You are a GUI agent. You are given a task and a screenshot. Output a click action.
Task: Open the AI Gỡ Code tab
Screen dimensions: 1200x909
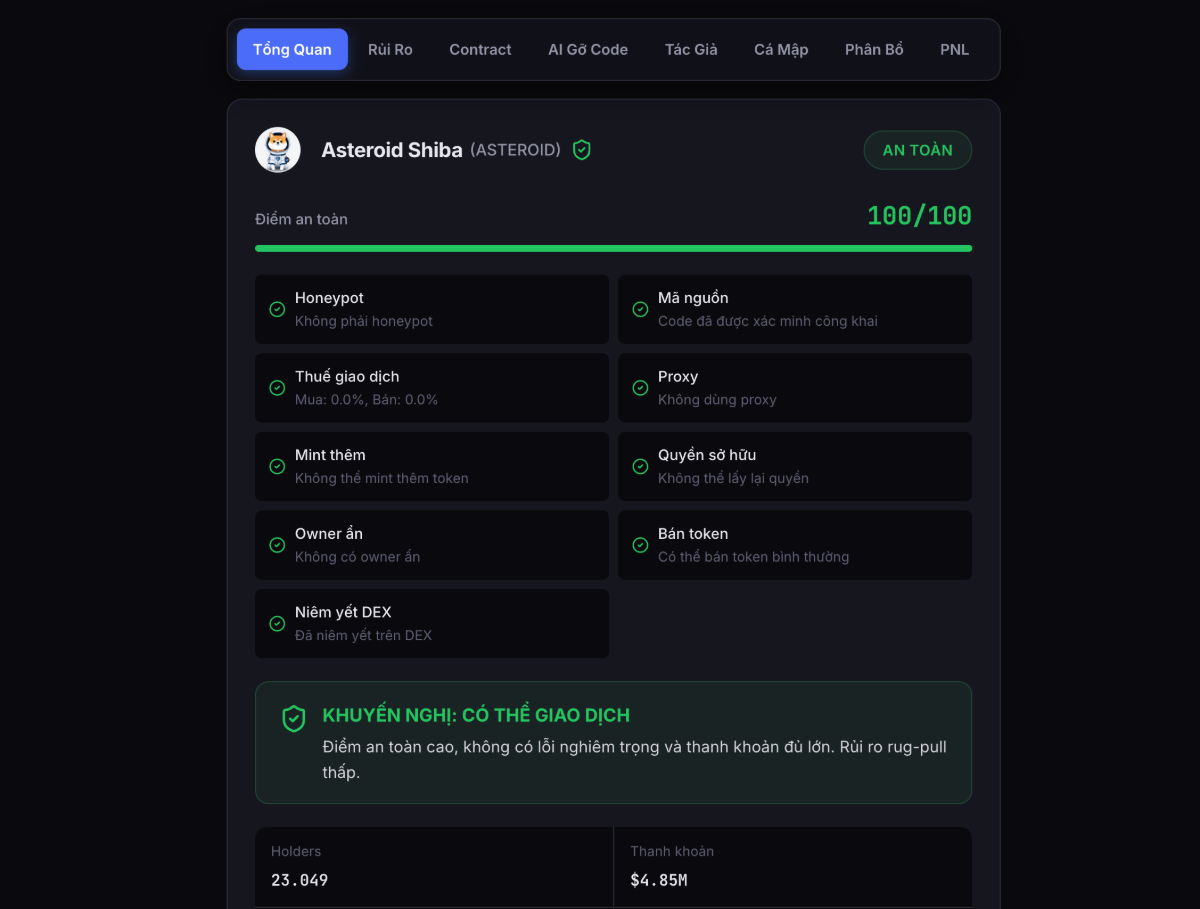click(588, 49)
